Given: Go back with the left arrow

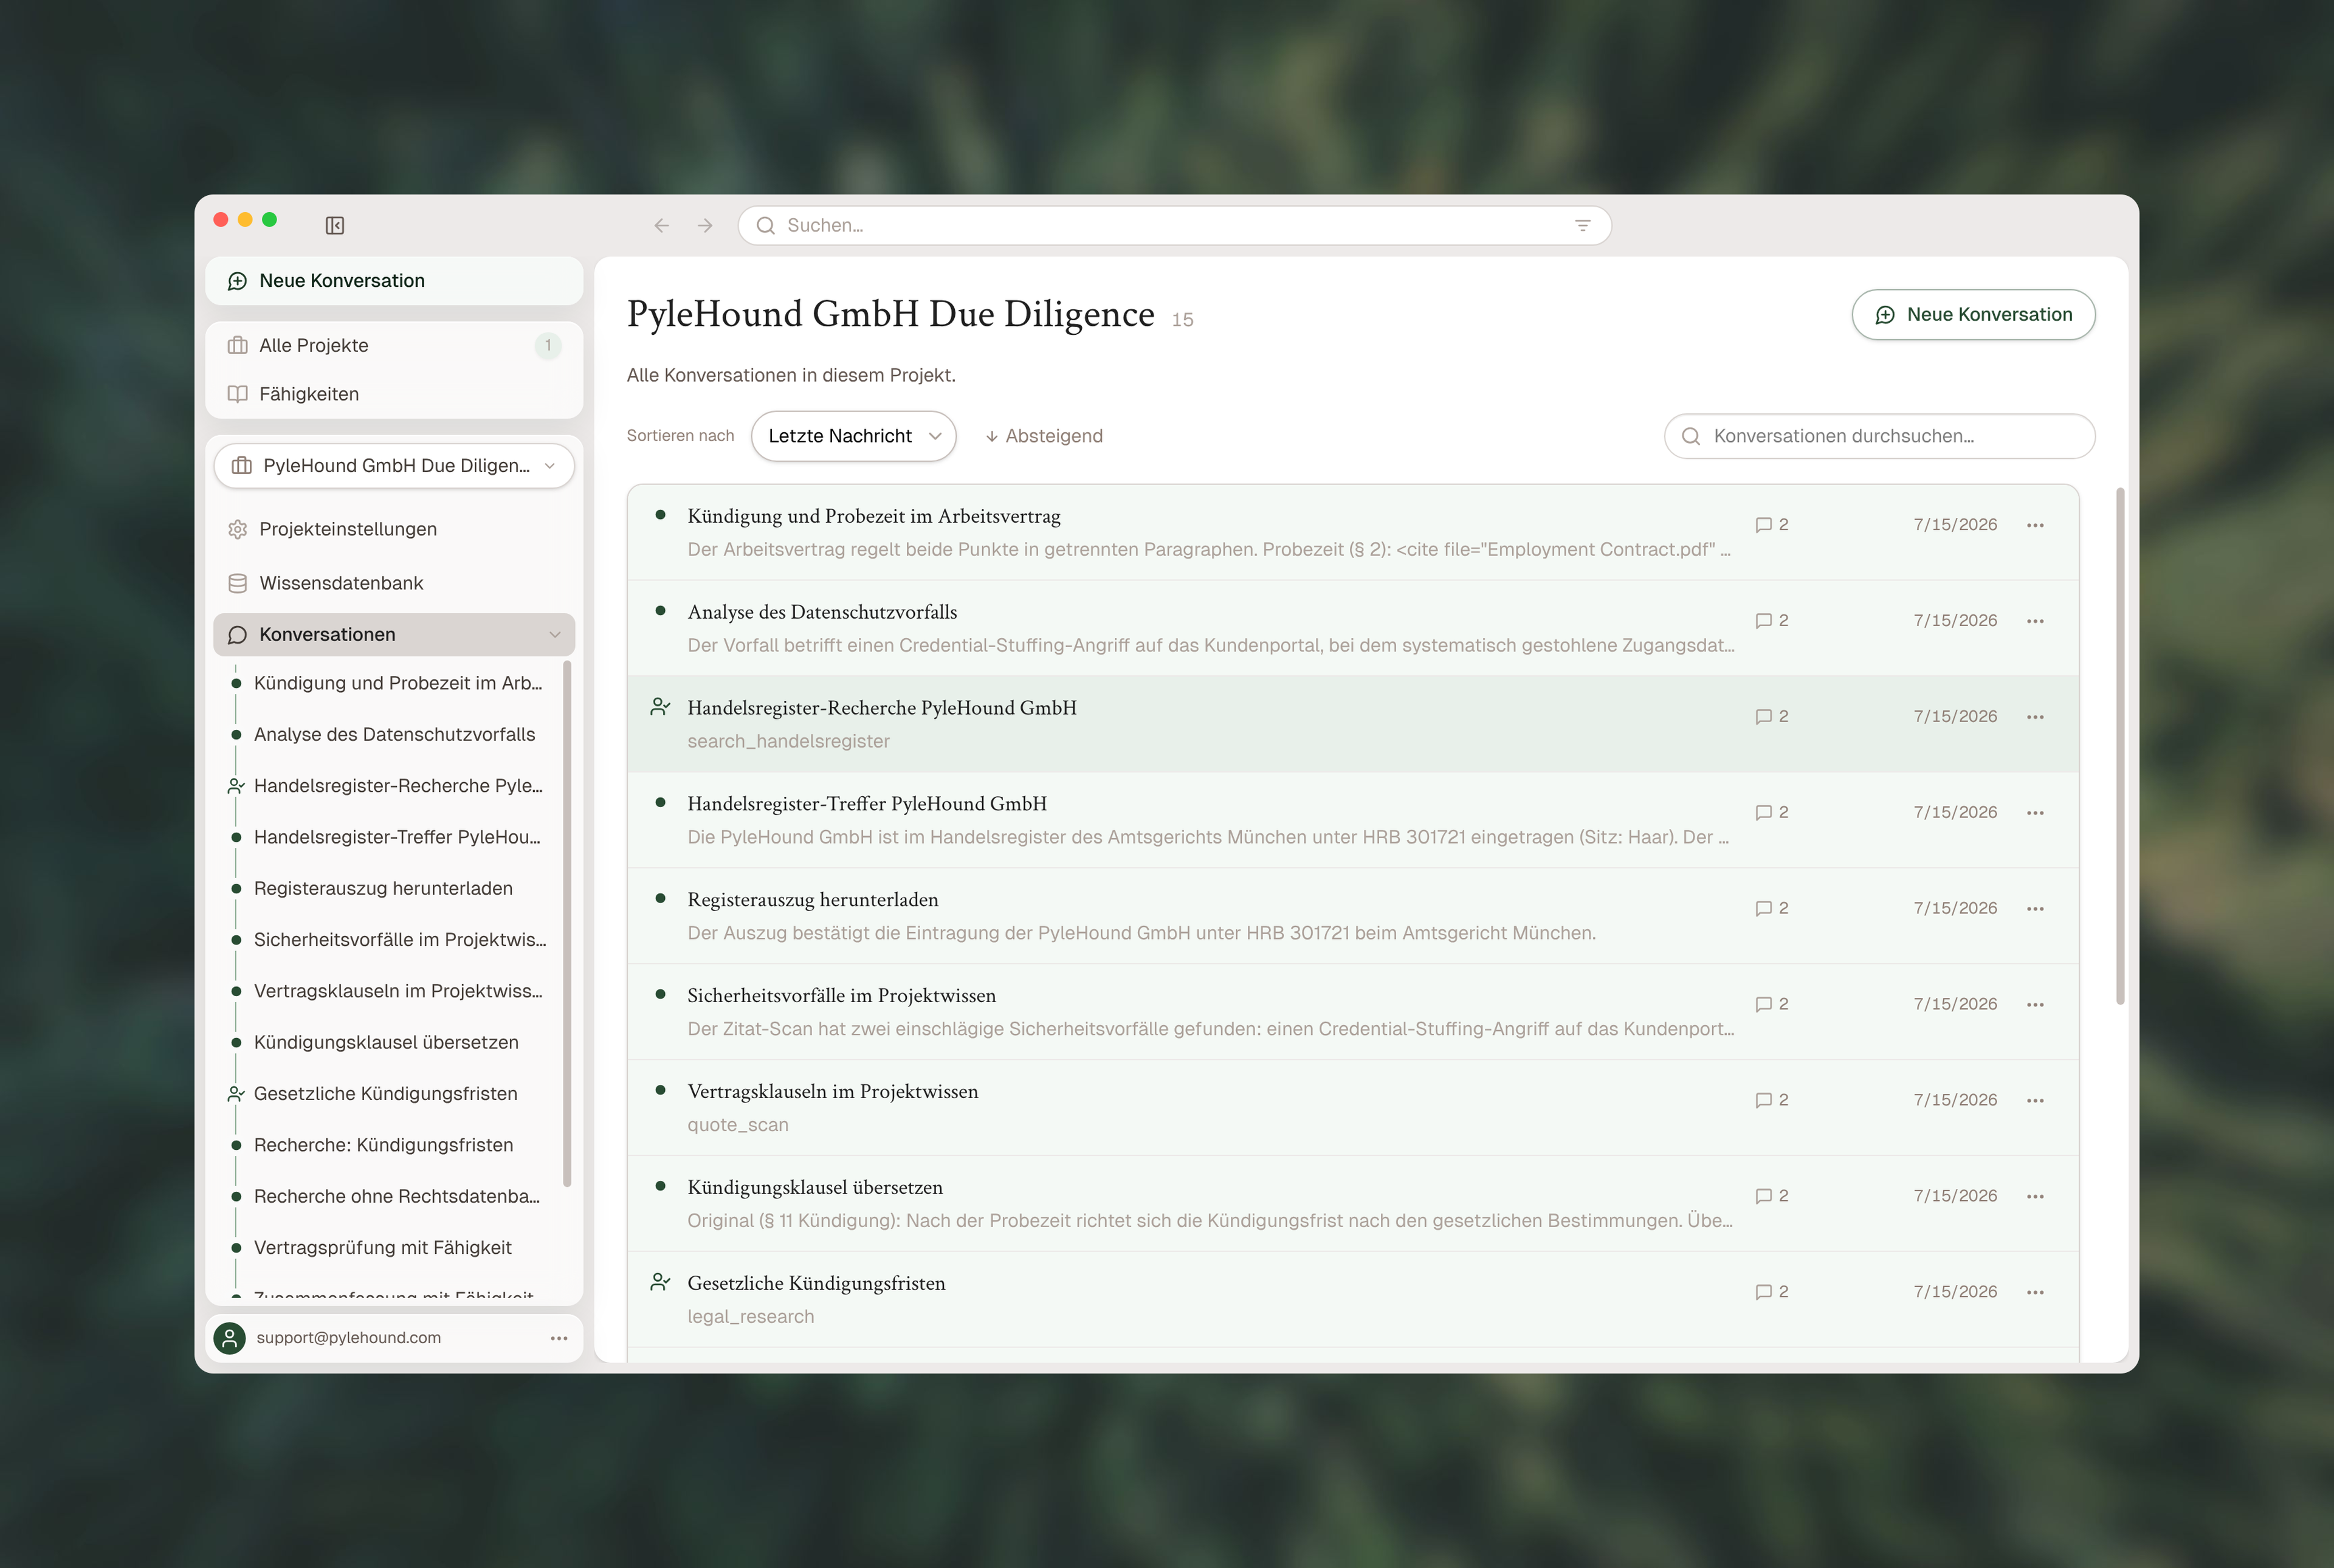Looking at the screenshot, I should [661, 225].
